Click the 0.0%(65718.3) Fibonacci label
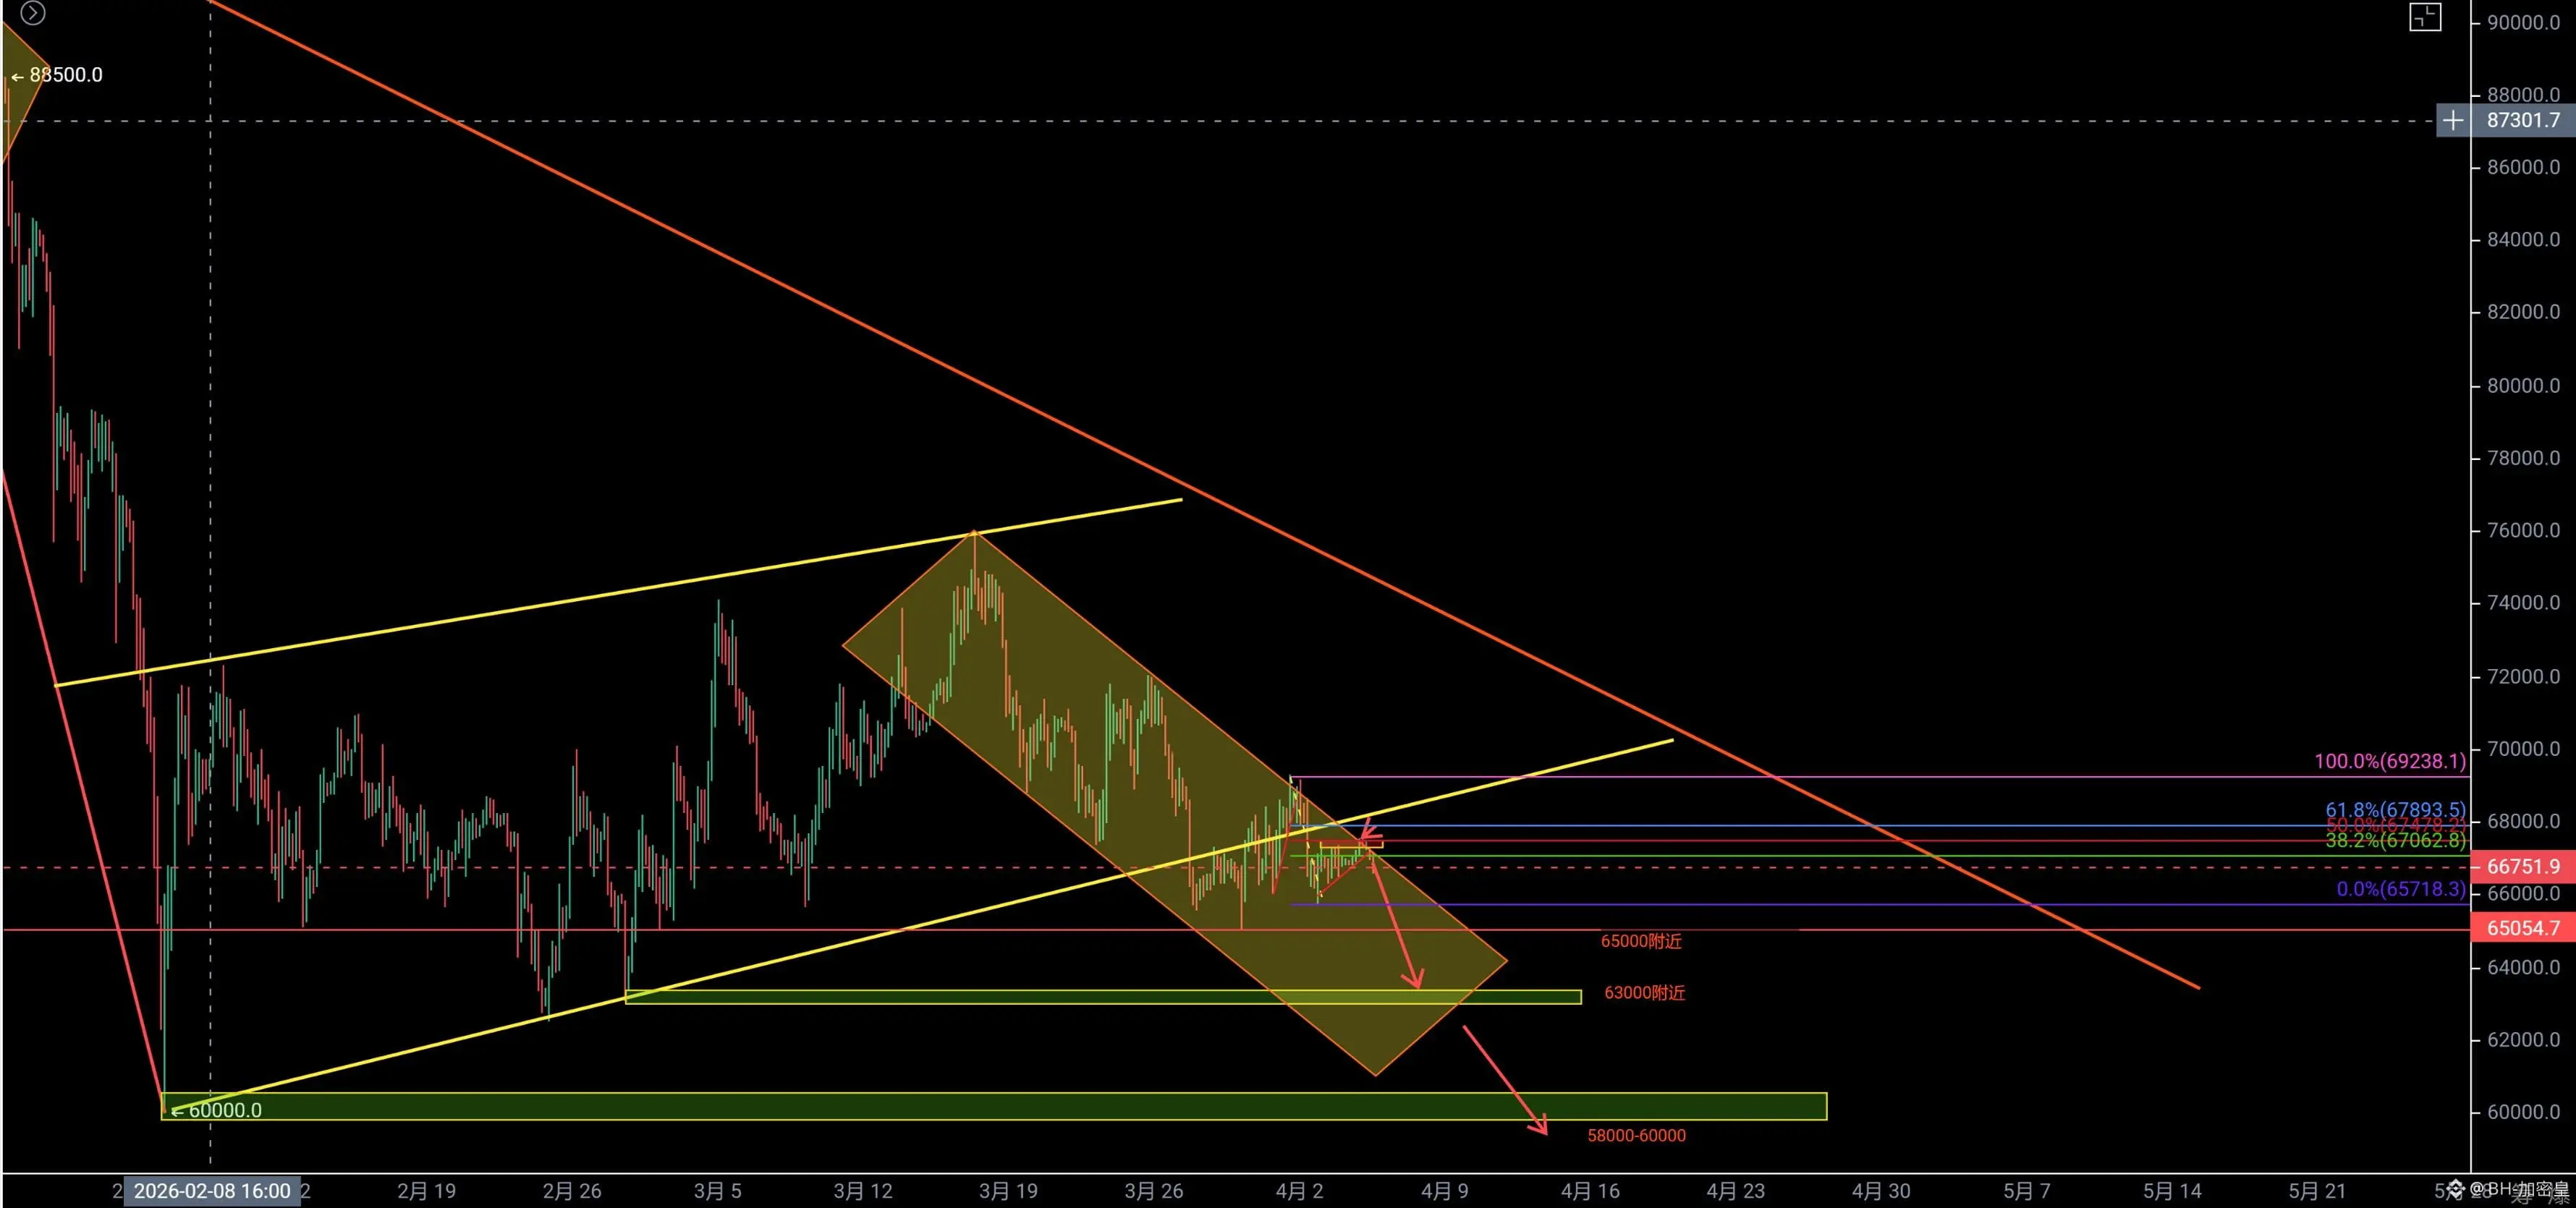2576x1208 pixels. pyautogui.click(x=2400, y=889)
